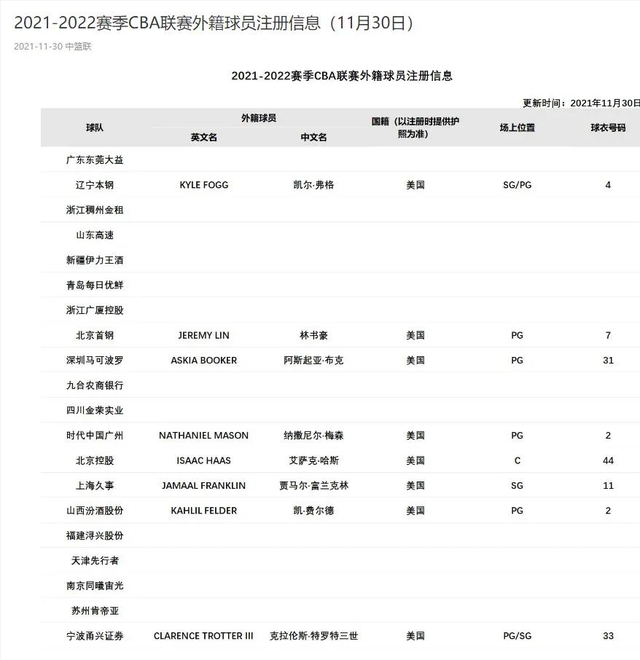
Task: Select team cell 四川金荣实业
Action: (x=95, y=410)
